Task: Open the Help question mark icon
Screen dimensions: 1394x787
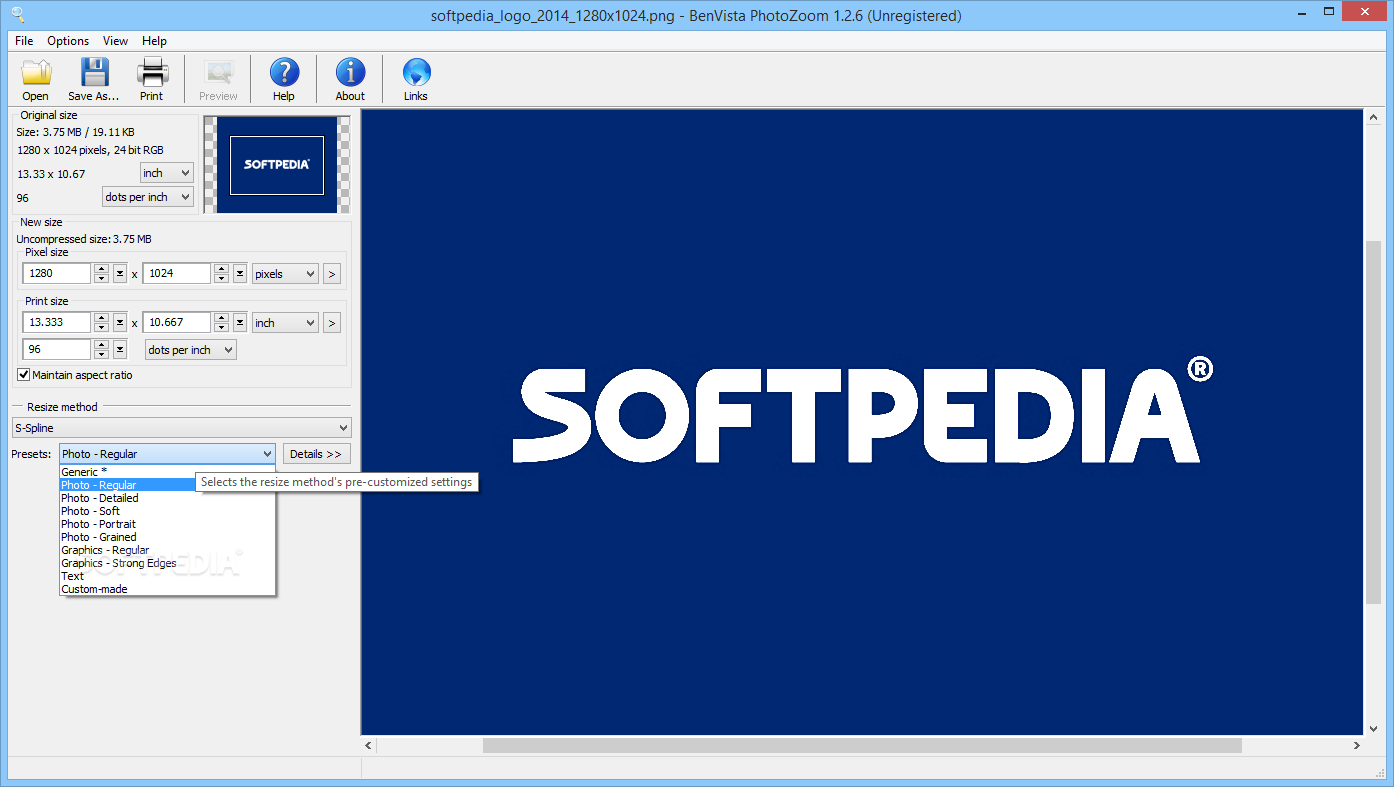Action: point(284,79)
